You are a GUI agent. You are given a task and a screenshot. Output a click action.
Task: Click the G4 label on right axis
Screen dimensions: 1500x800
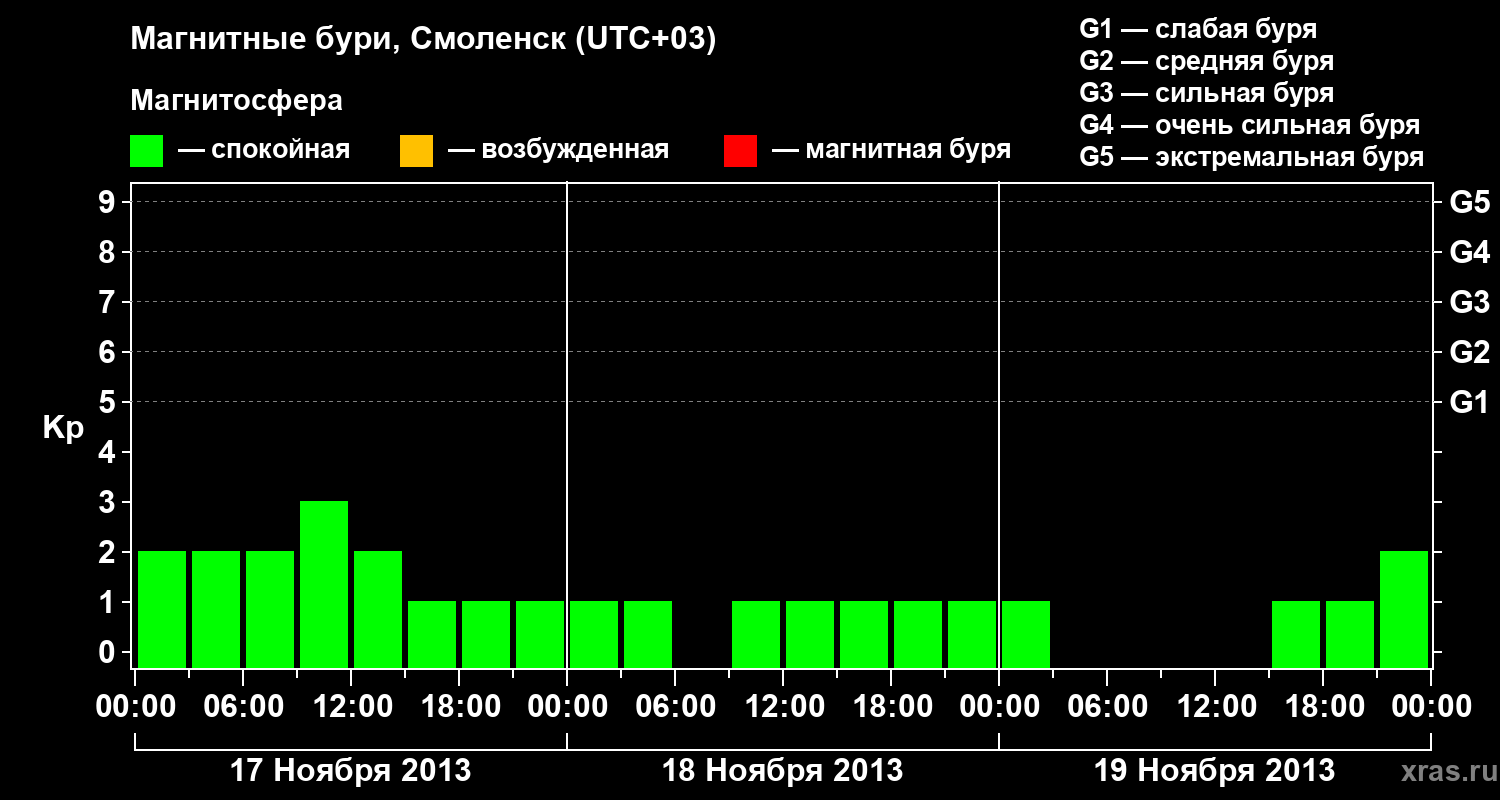coord(1469,252)
